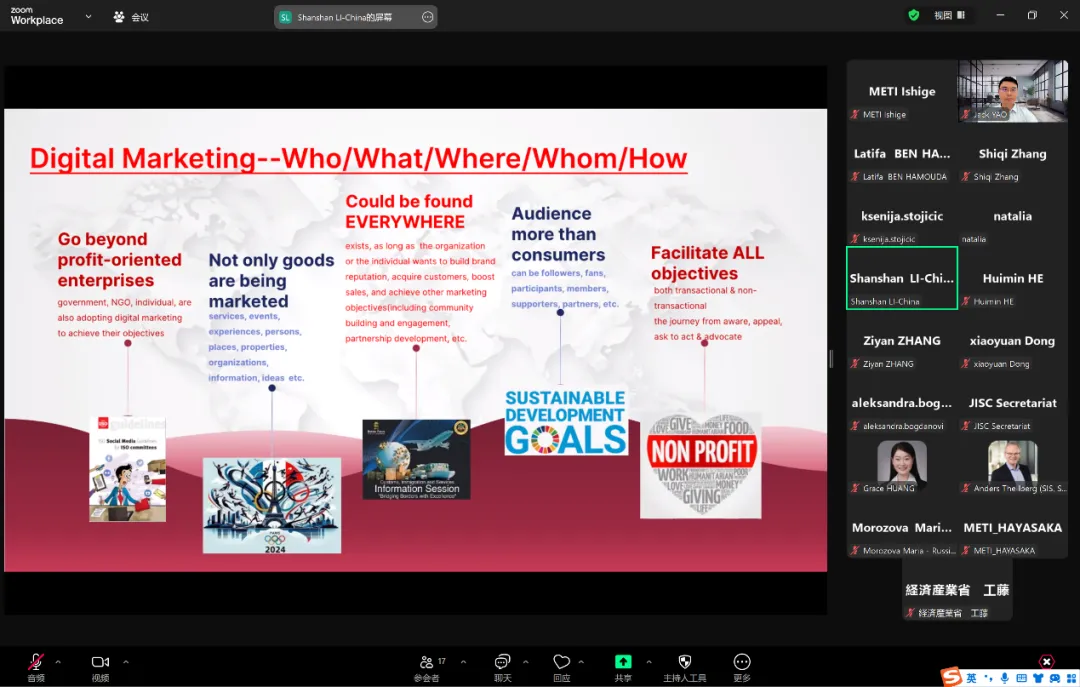Image resolution: width=1080 pixels, height=687 pixels.
Task: Open the Zoom Workplace dropdown chevron
Action: [88, 16]
